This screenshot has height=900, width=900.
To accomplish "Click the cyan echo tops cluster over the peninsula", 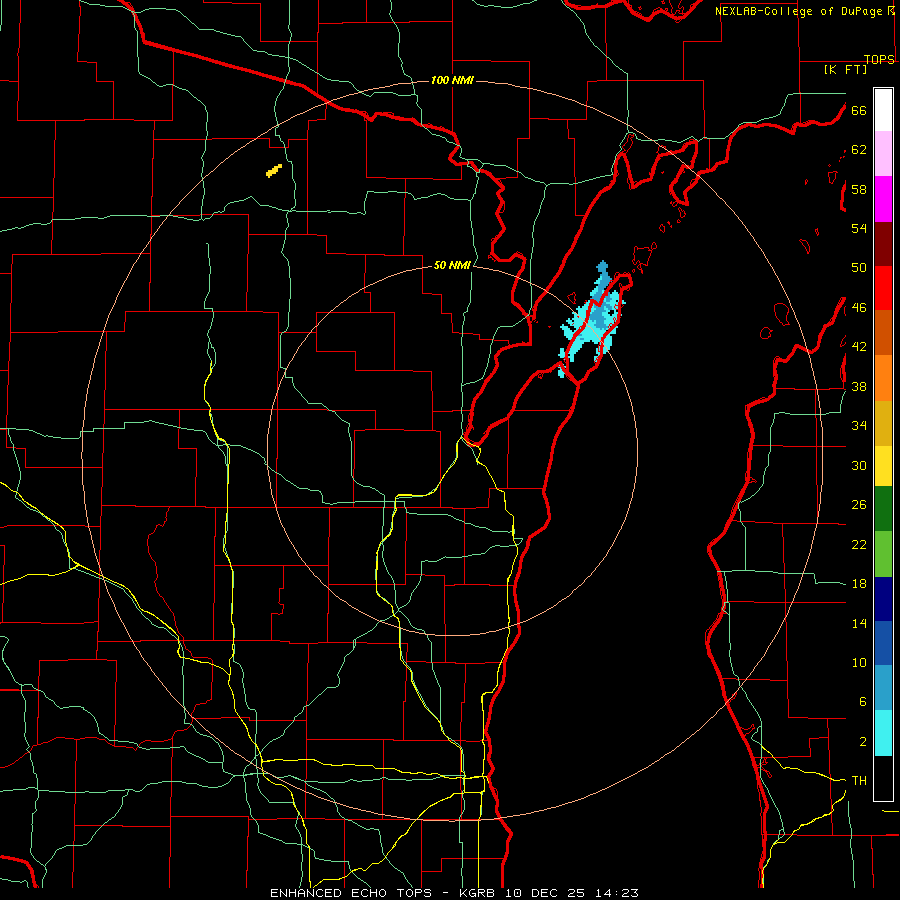I will pyautogui.click(x=593, y=320).
